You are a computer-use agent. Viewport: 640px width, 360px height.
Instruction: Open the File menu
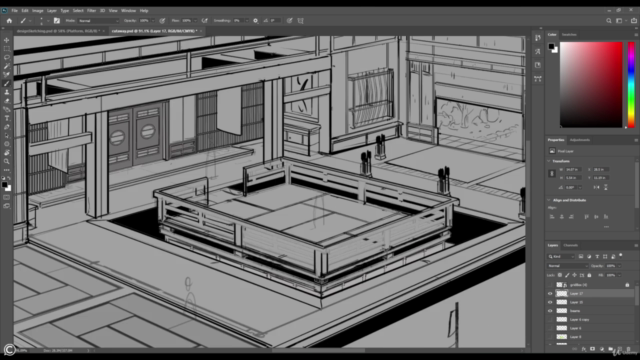pyautogui.click(x=14, y=11)
